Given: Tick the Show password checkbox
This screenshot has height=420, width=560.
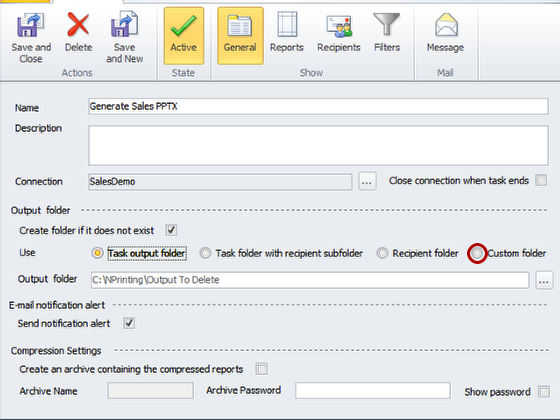Looking at the screenshot, I should [544, 391].
